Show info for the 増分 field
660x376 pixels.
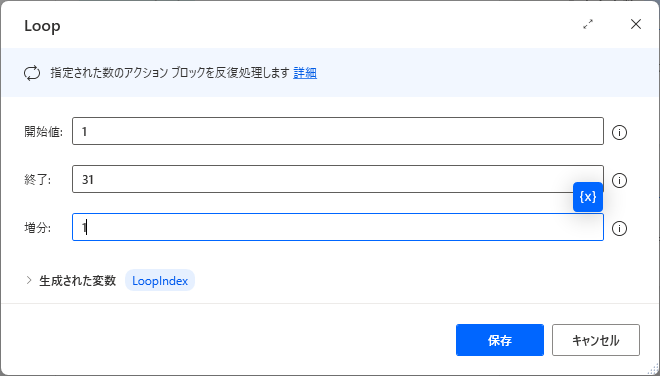click(619, 229)
